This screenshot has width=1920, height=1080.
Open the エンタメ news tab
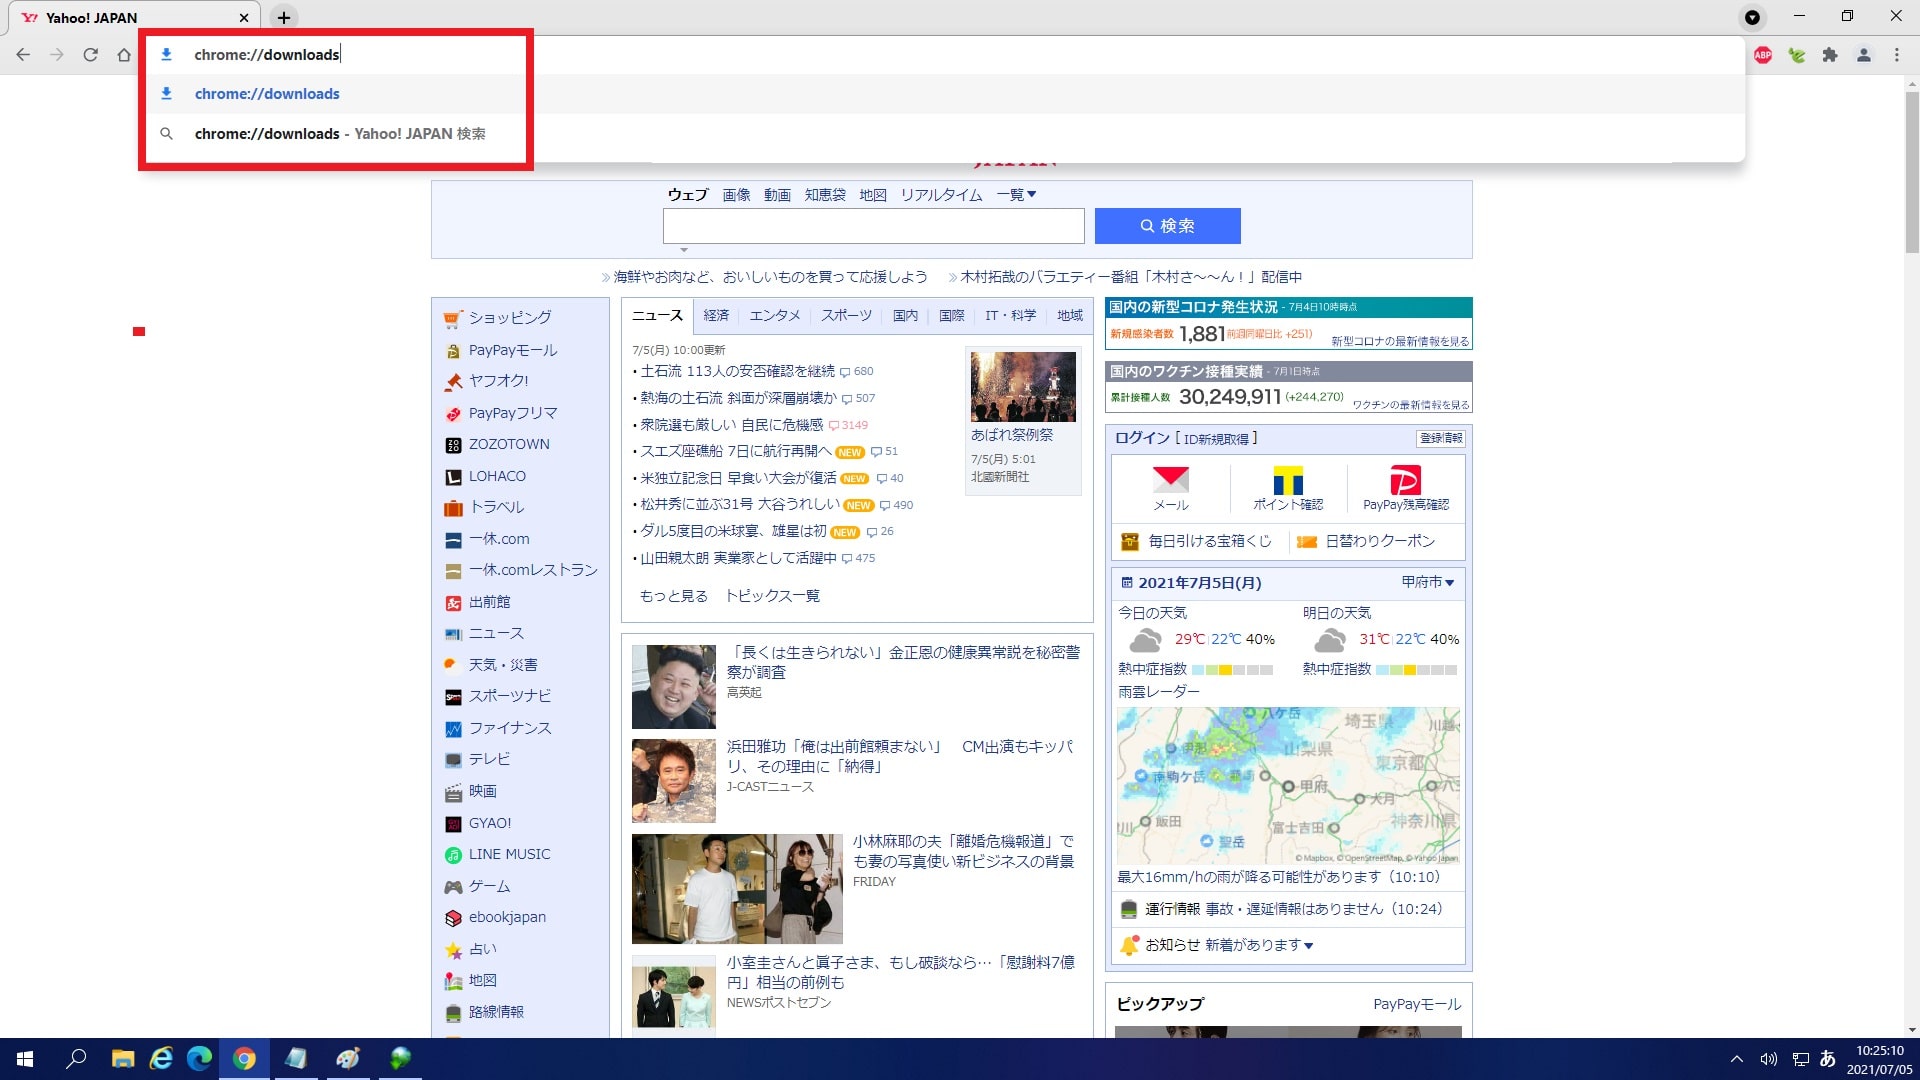click(775, 315)
